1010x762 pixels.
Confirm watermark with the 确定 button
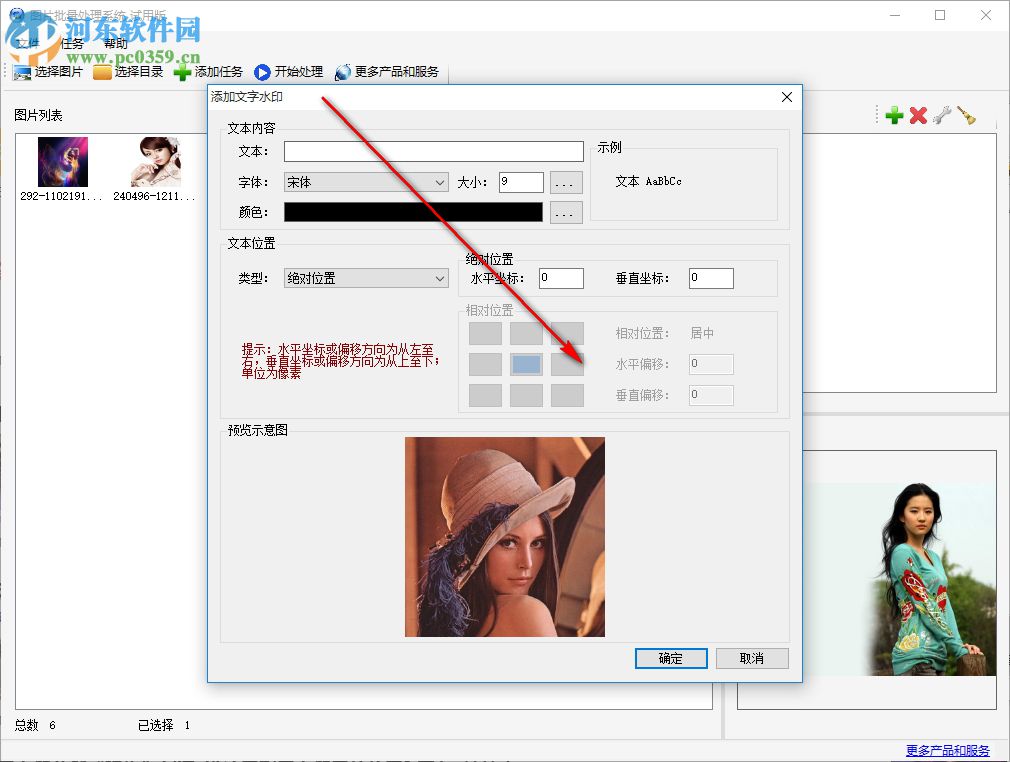click(670, 658)
